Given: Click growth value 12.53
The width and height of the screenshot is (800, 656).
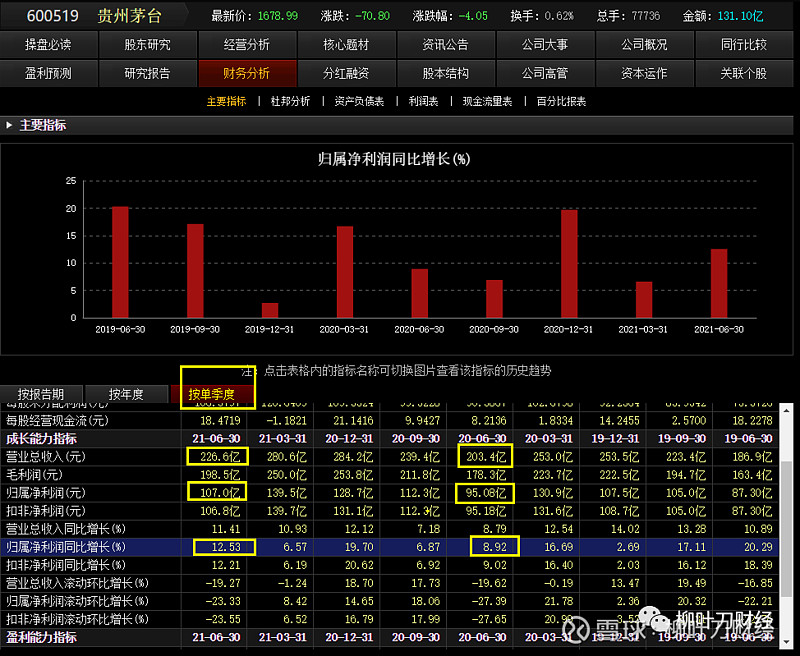Looking at the screenshot, I should pyautogui.click(x=226, y=547).
